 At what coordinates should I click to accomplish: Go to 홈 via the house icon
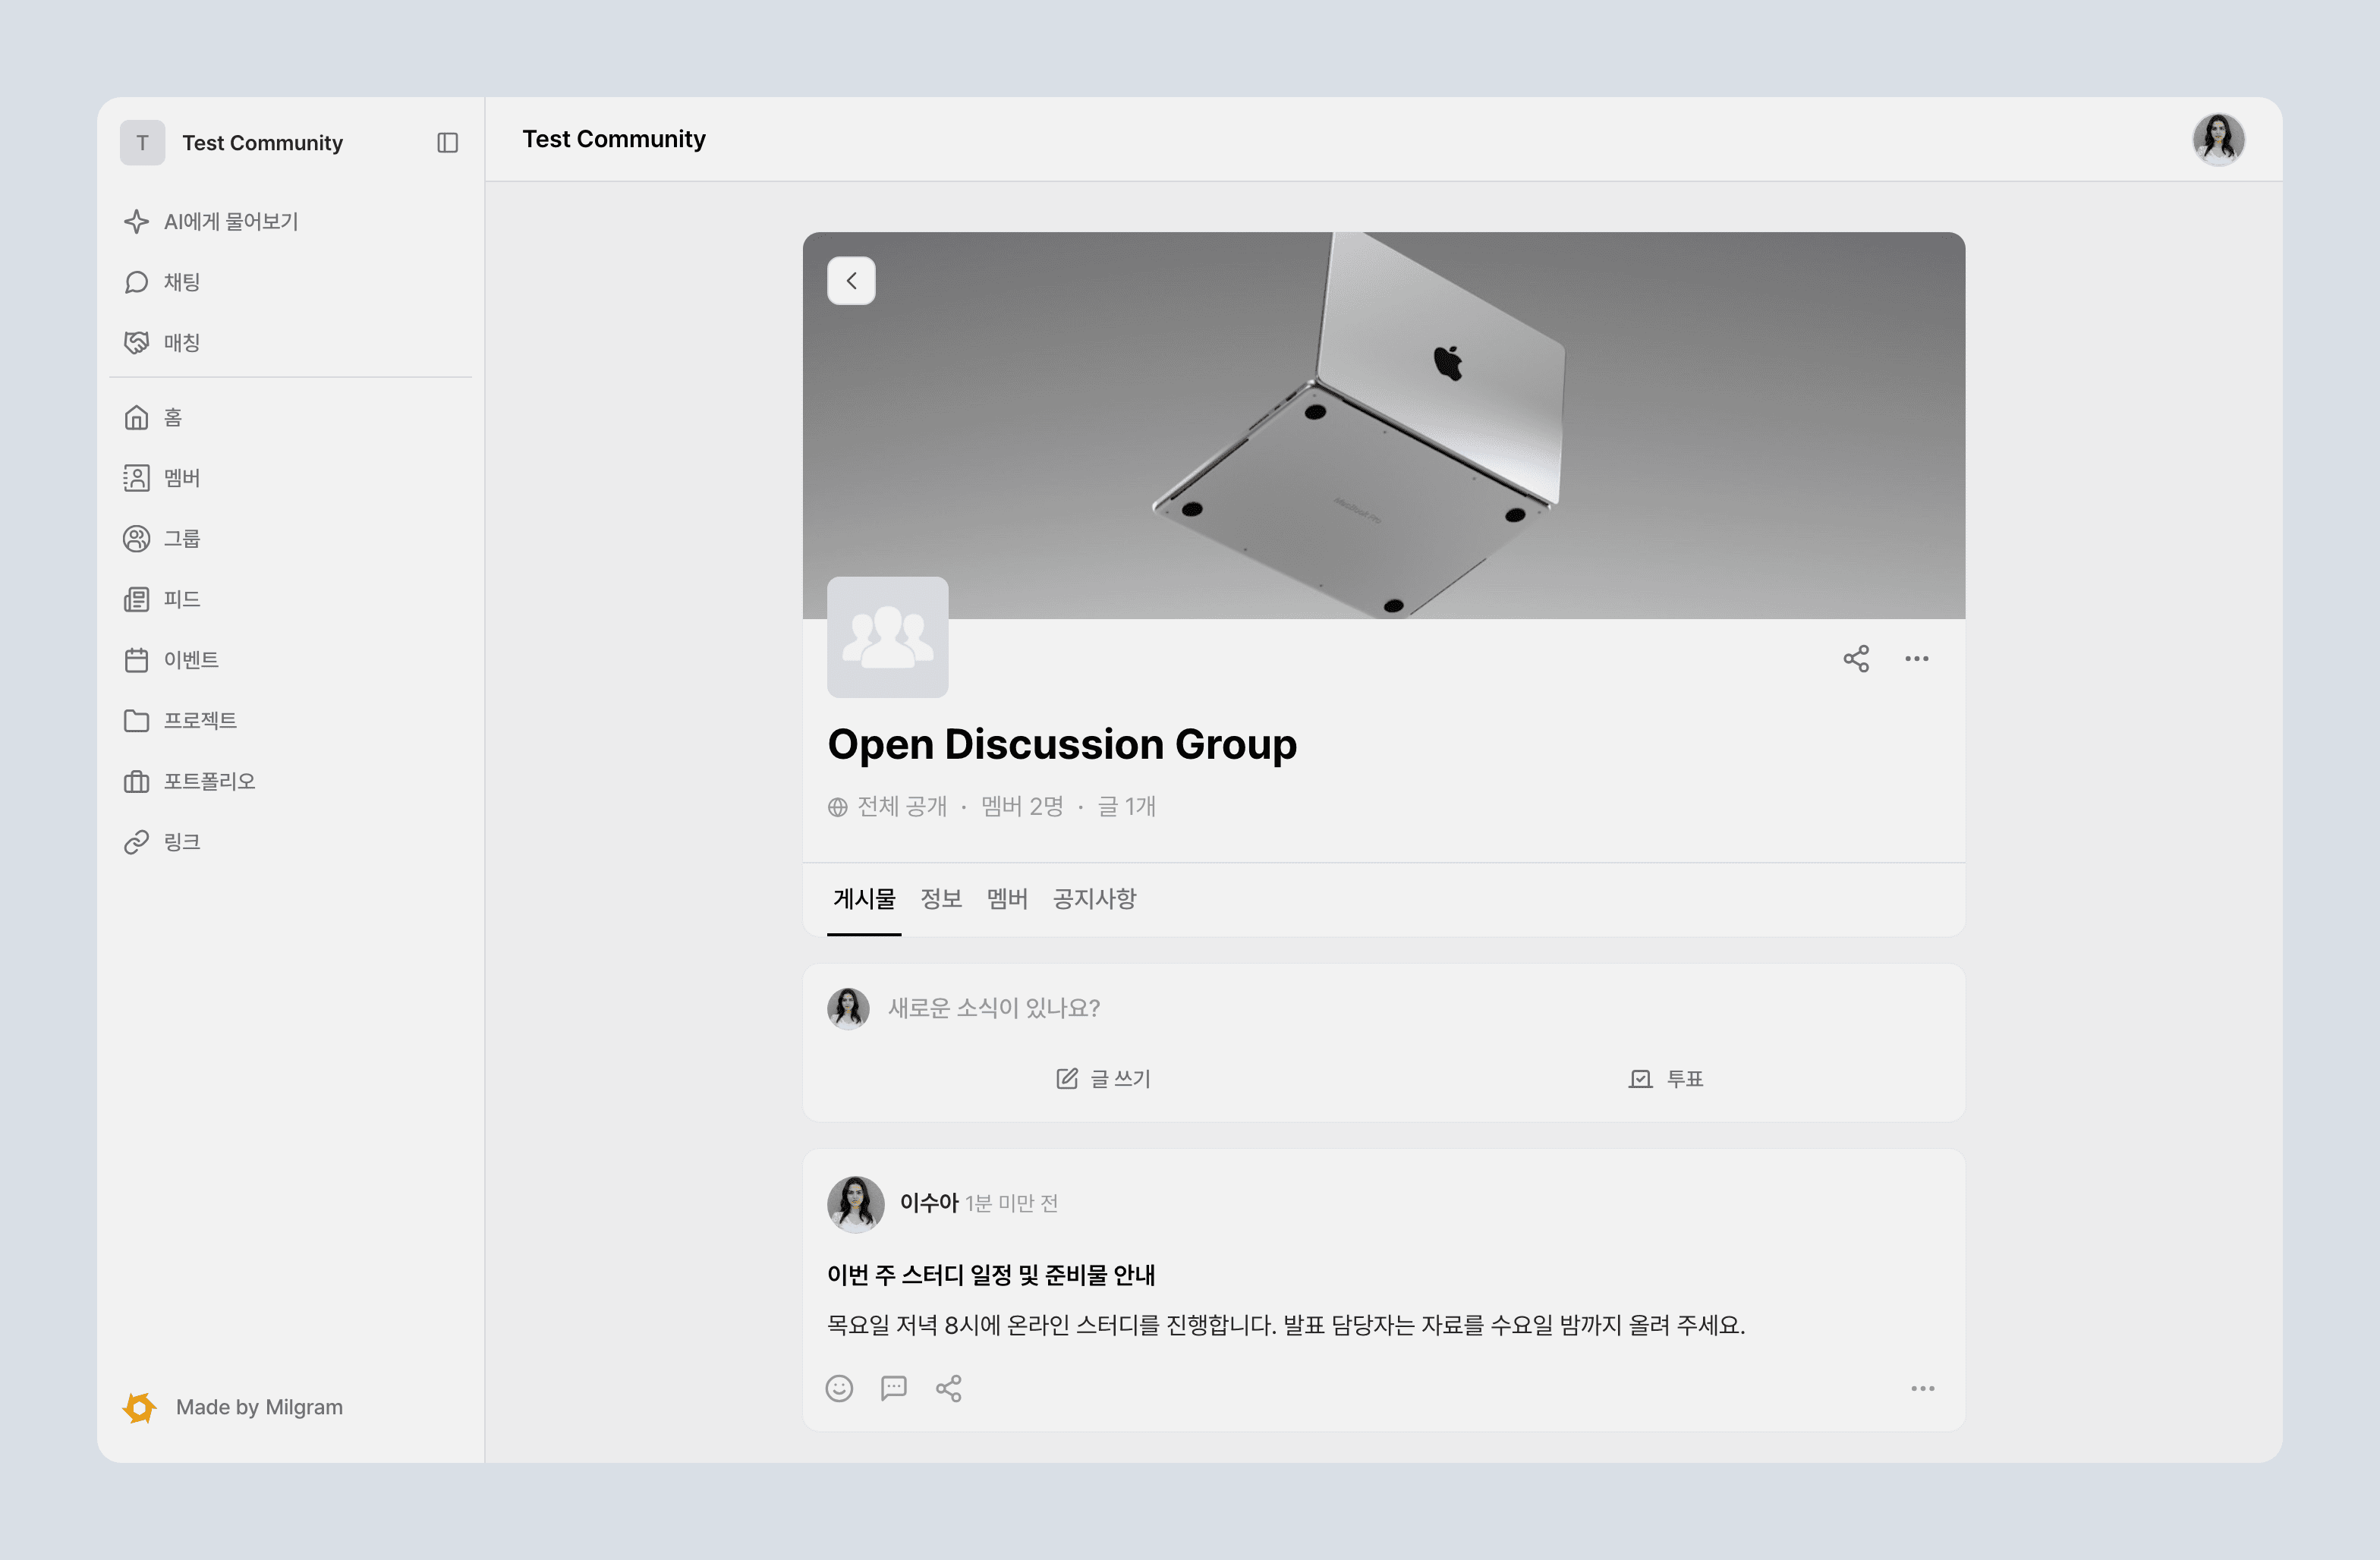(x=136, y=417)
